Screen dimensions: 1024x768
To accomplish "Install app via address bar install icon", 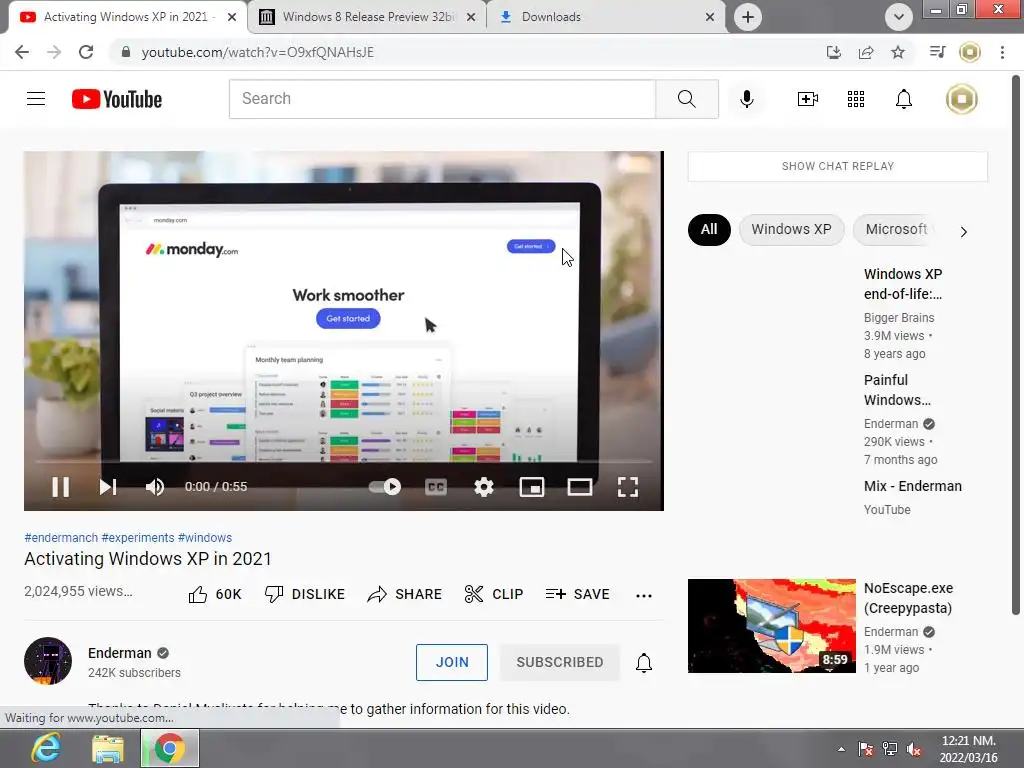I will click(x=833, y=52).
